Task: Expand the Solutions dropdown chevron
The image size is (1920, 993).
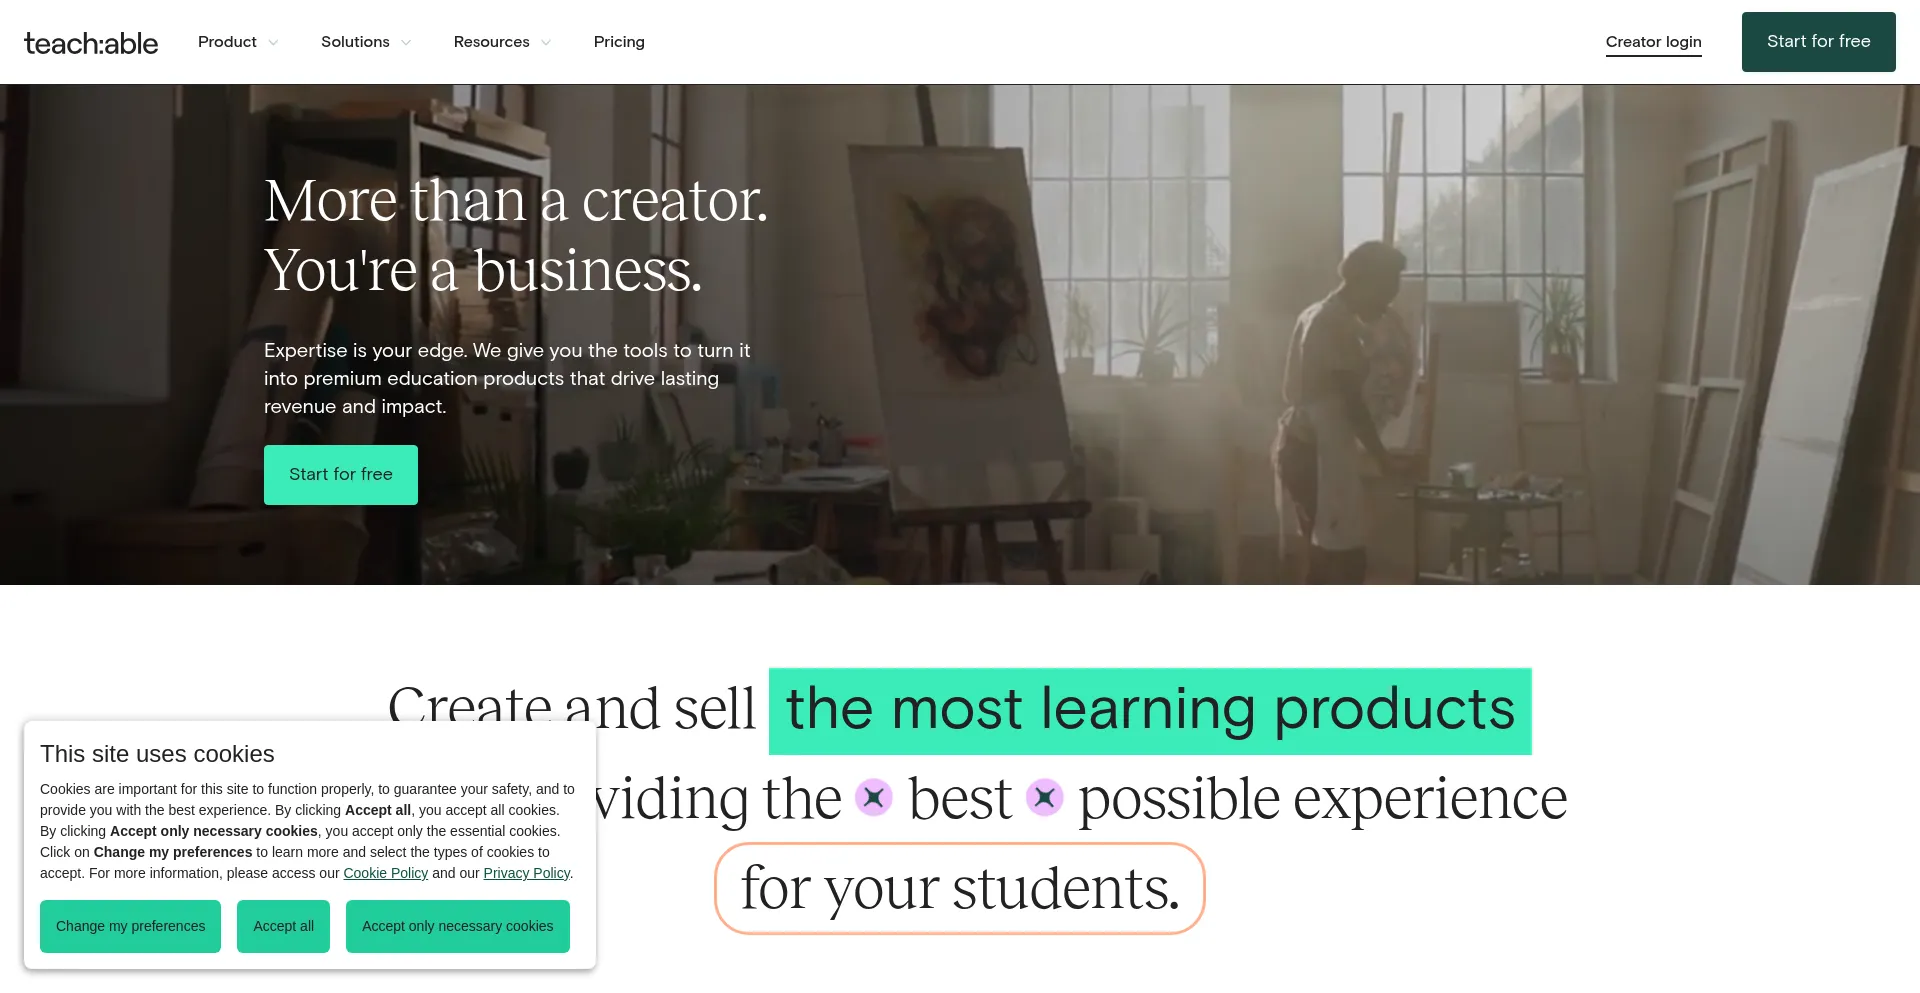Action: point(406,43)
